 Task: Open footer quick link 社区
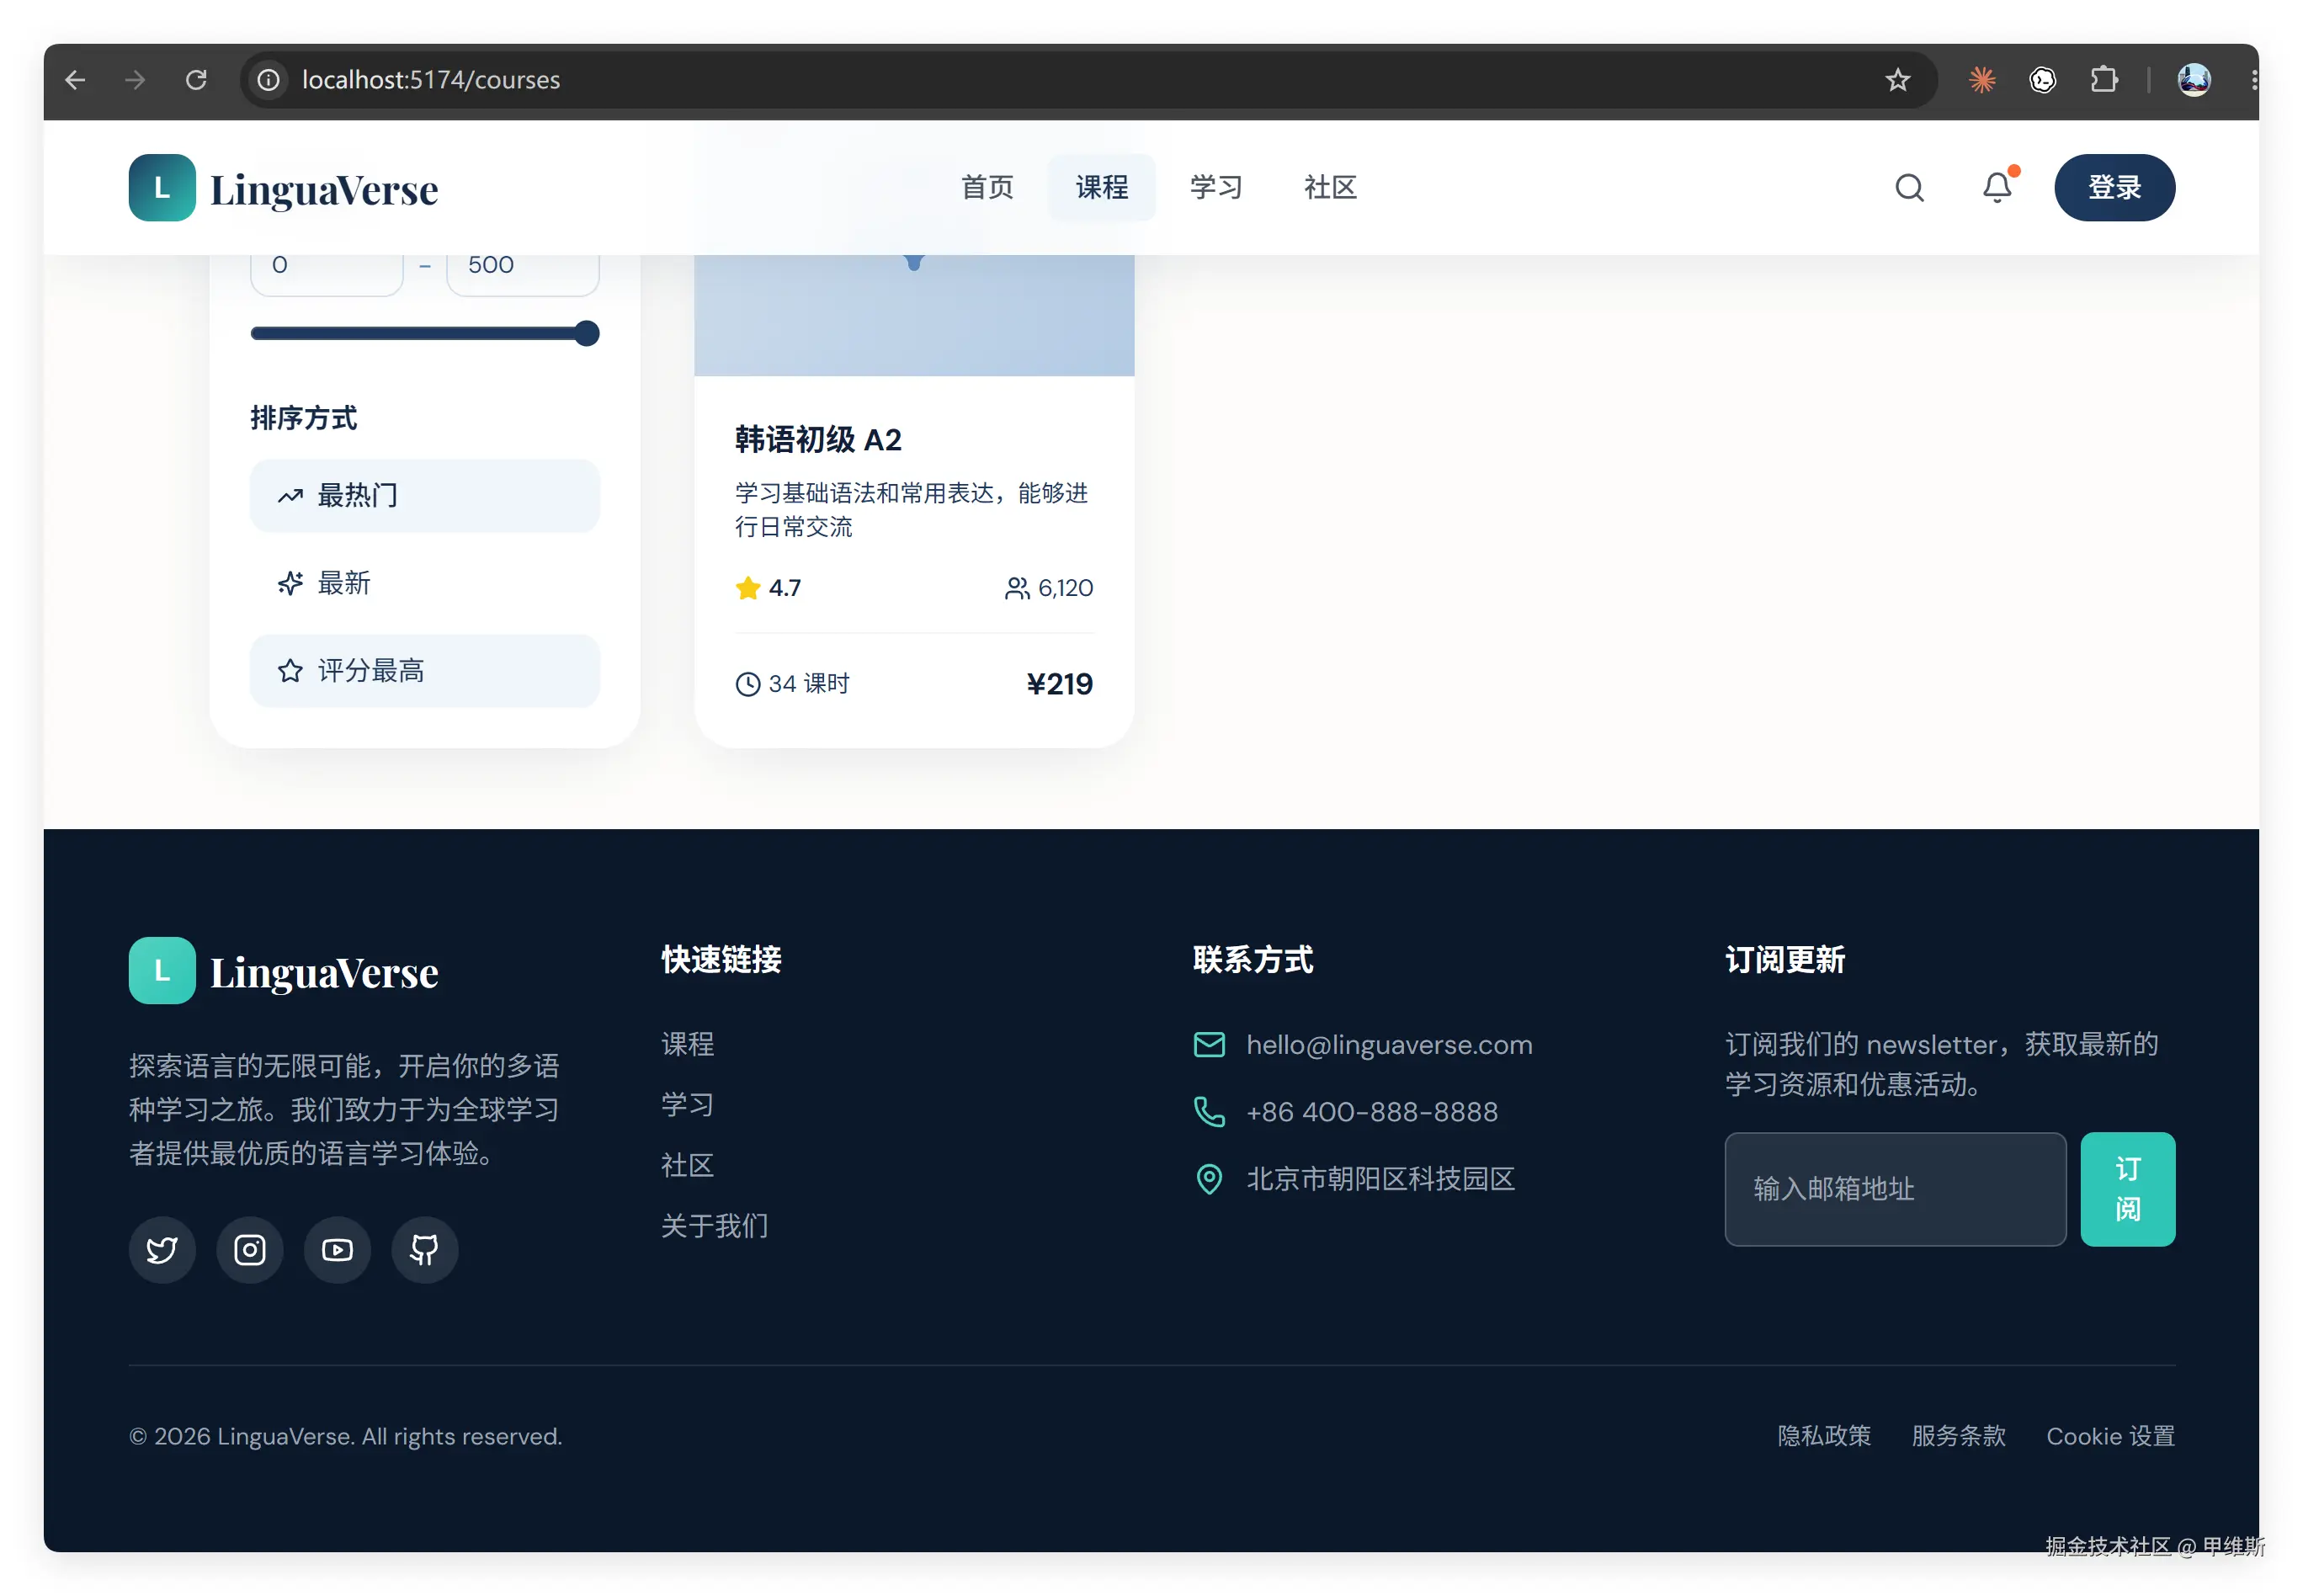click(687, 1165)
